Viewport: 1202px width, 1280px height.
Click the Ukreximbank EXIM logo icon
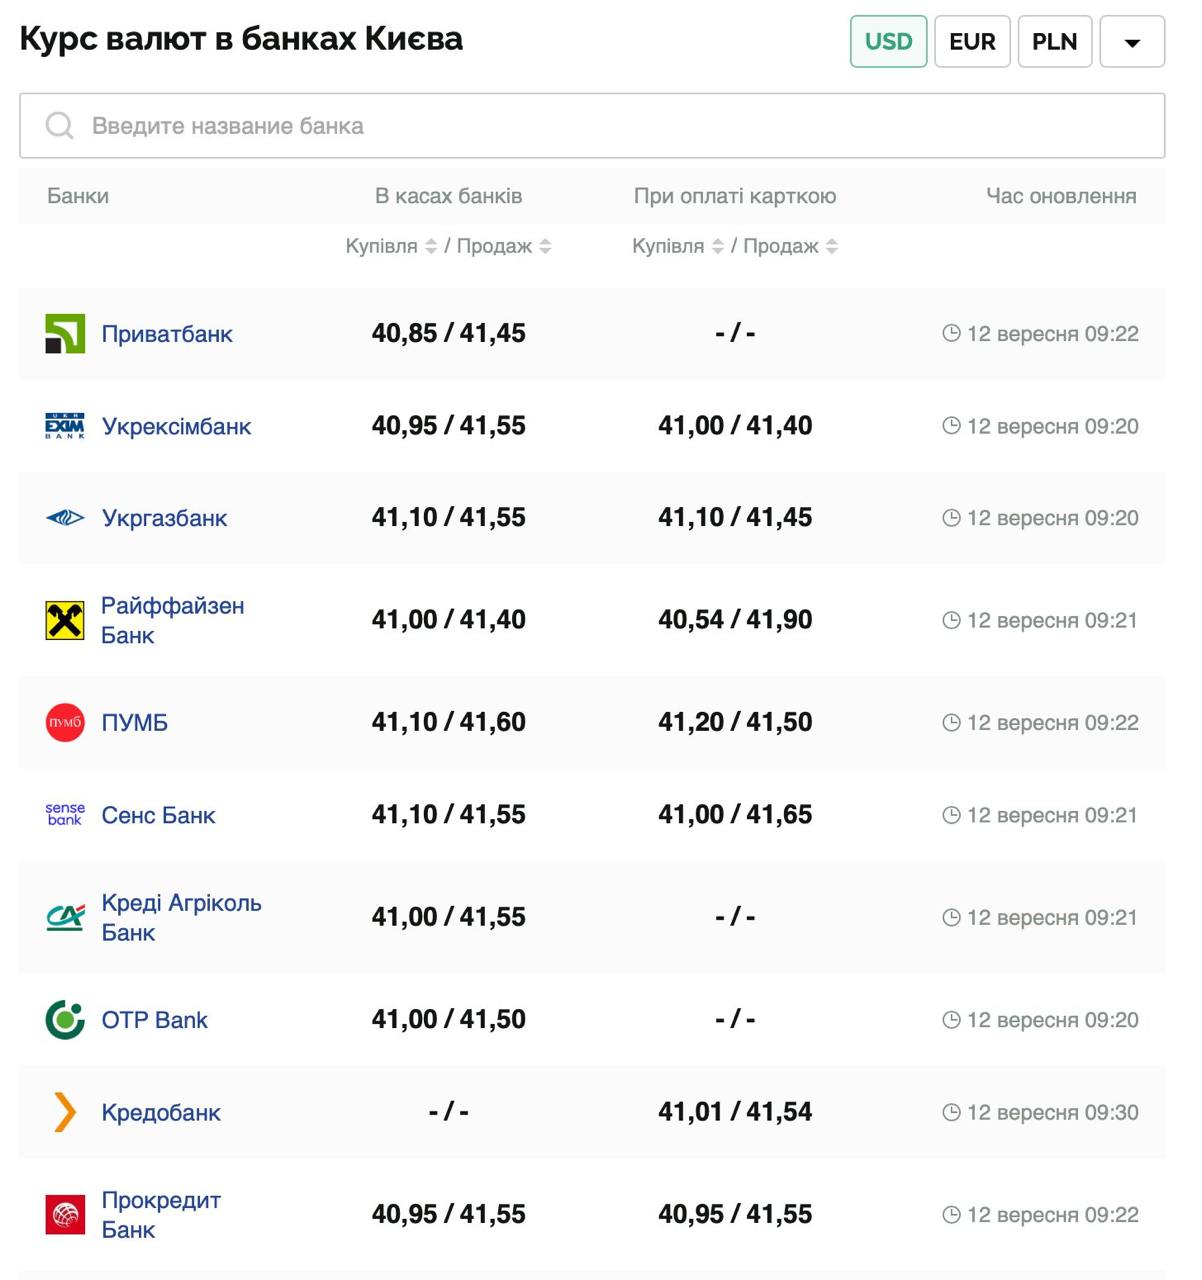click(x=65, y=426)
